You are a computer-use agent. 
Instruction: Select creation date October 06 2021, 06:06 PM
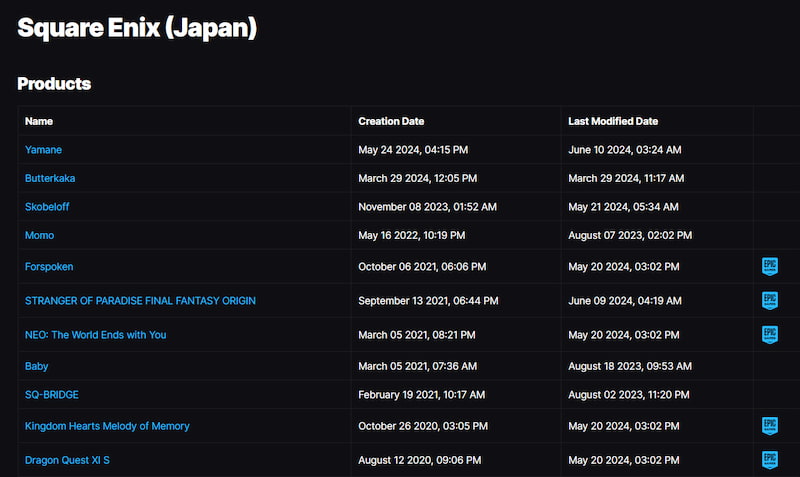click(x=422, y=266)
